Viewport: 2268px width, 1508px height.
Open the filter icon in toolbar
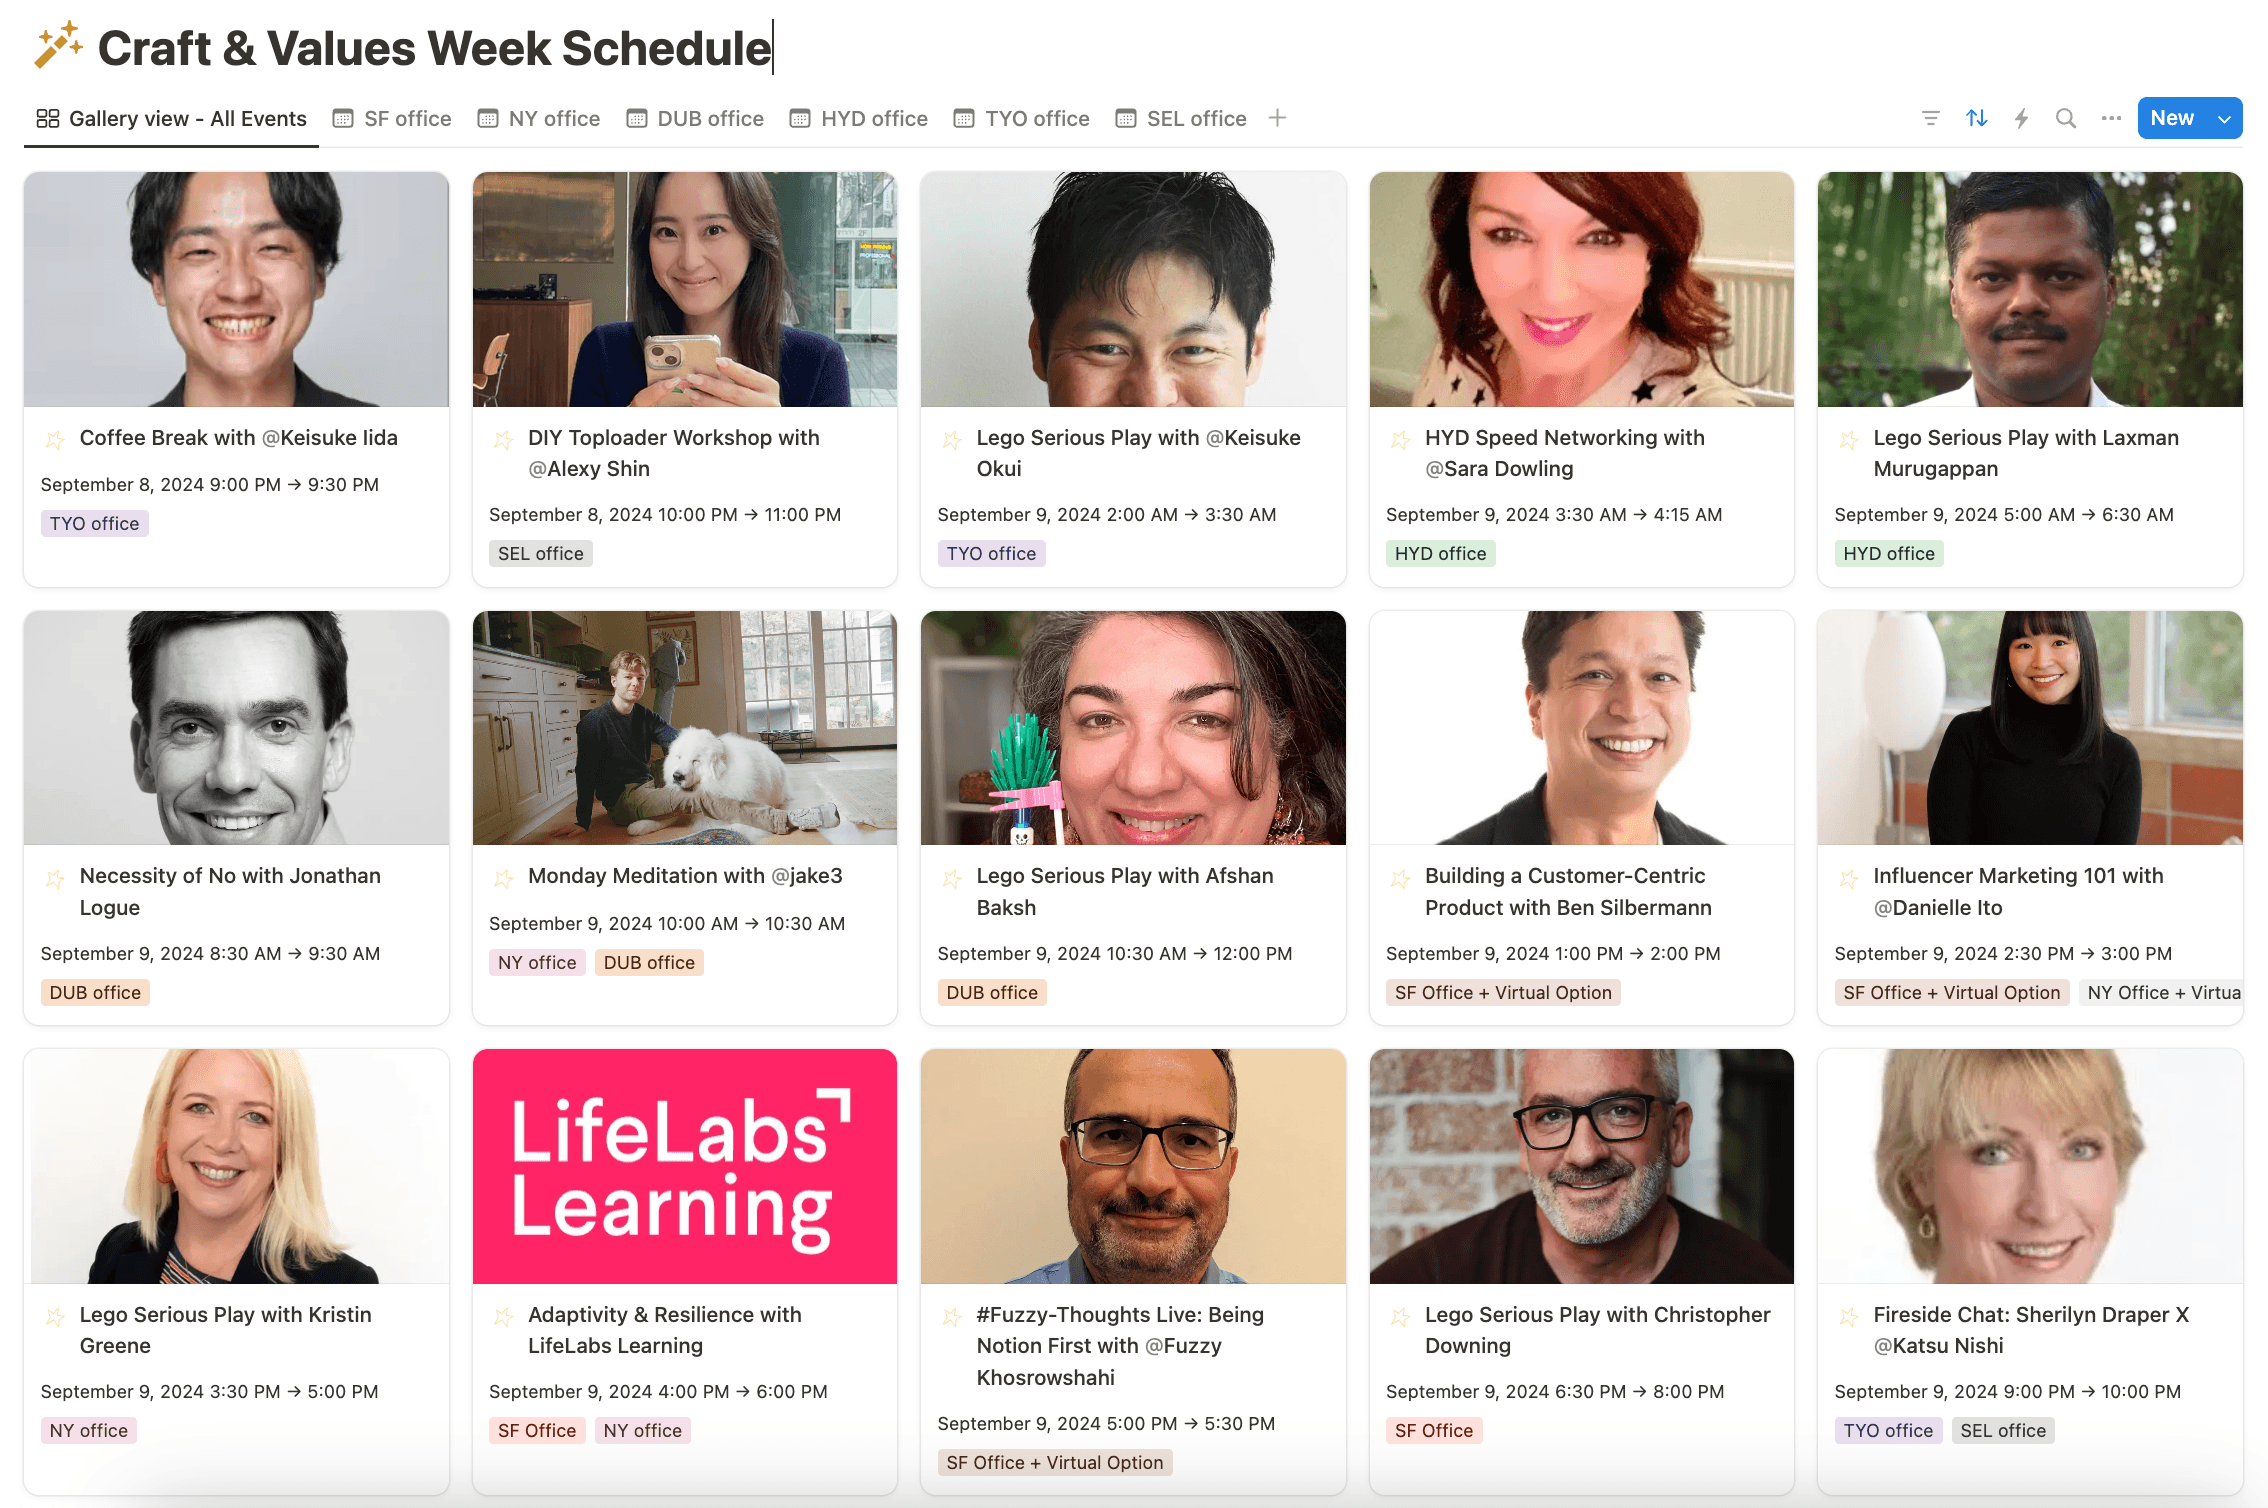(1931, 119)
